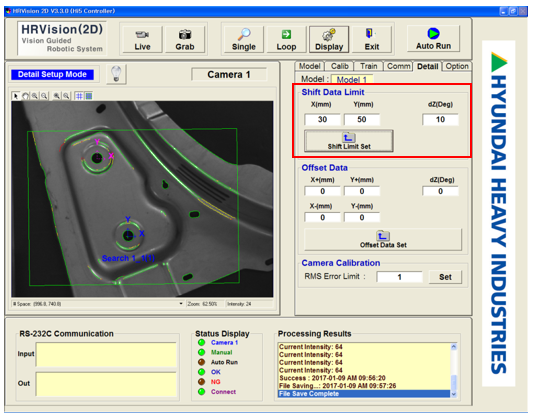Click the RMS Error Limit Set button
Screen dimensions: 539x420
click(445, 277)
